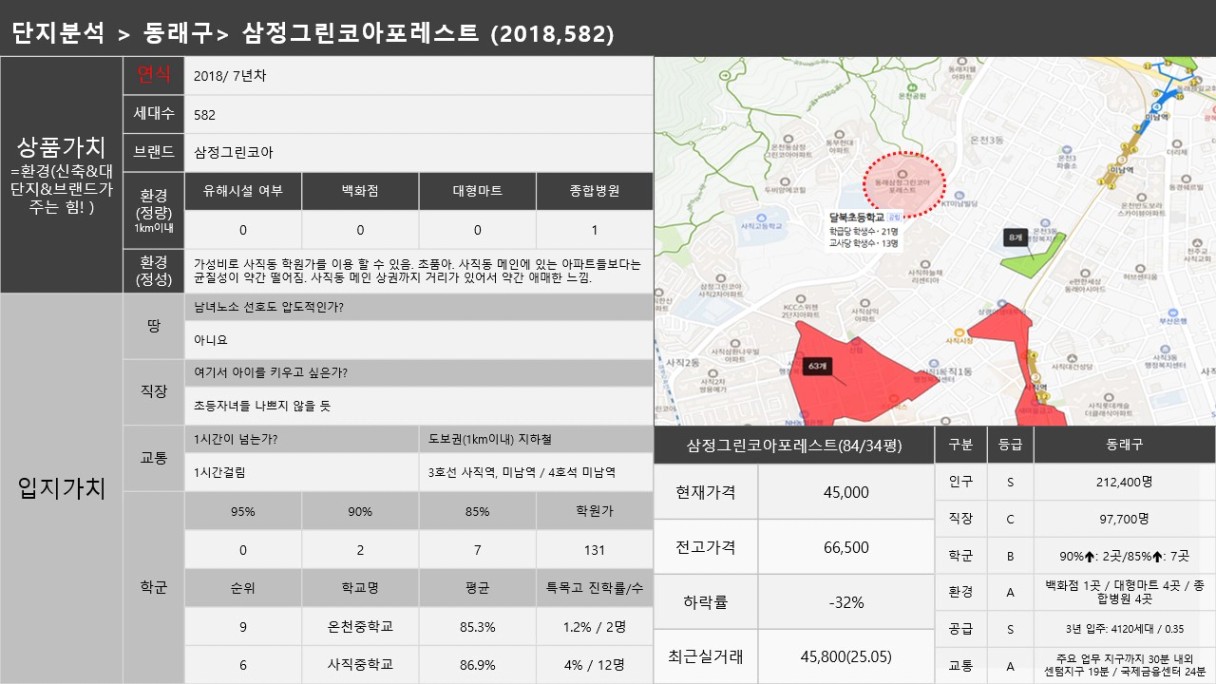Image resolution: width=1216 pixels, height=684 pixels.
Task: Click the black 63개 count label
Action: (816, 367)
